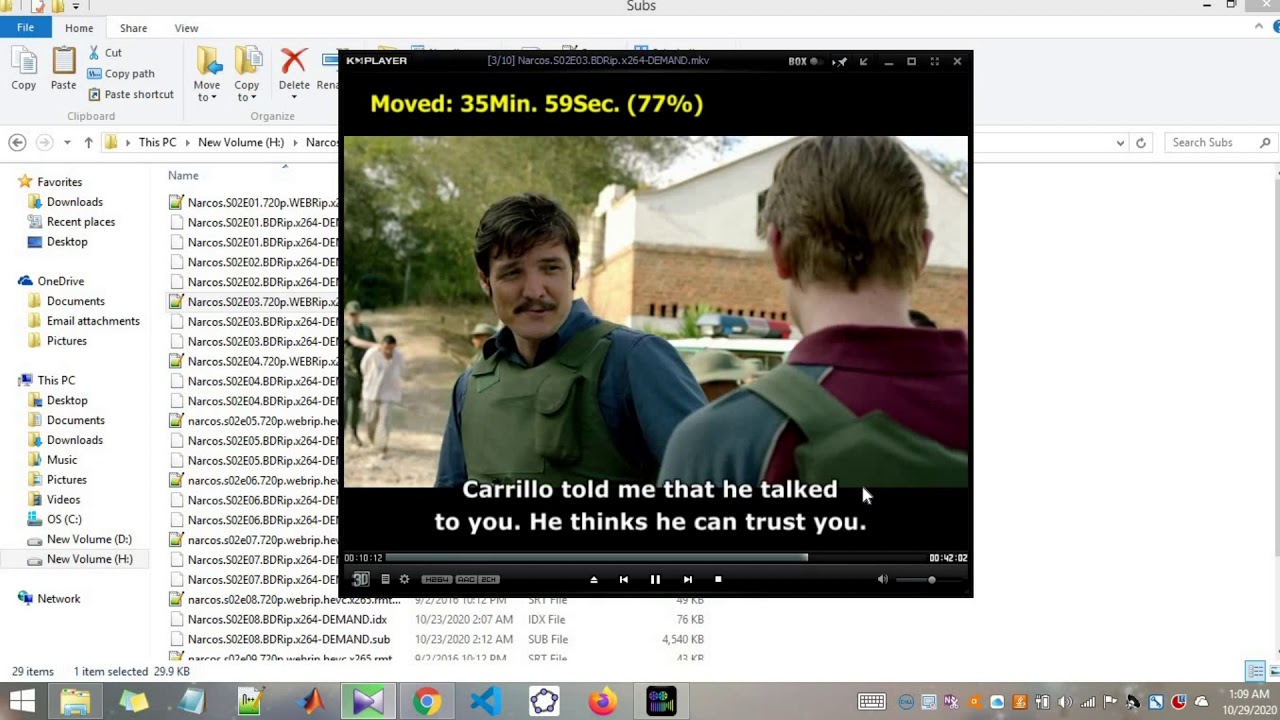Image resolution: width=1280 pixels, height=720 pixels.
Task: Switch Explorer to details view icon
Action: pos(1254,671)
